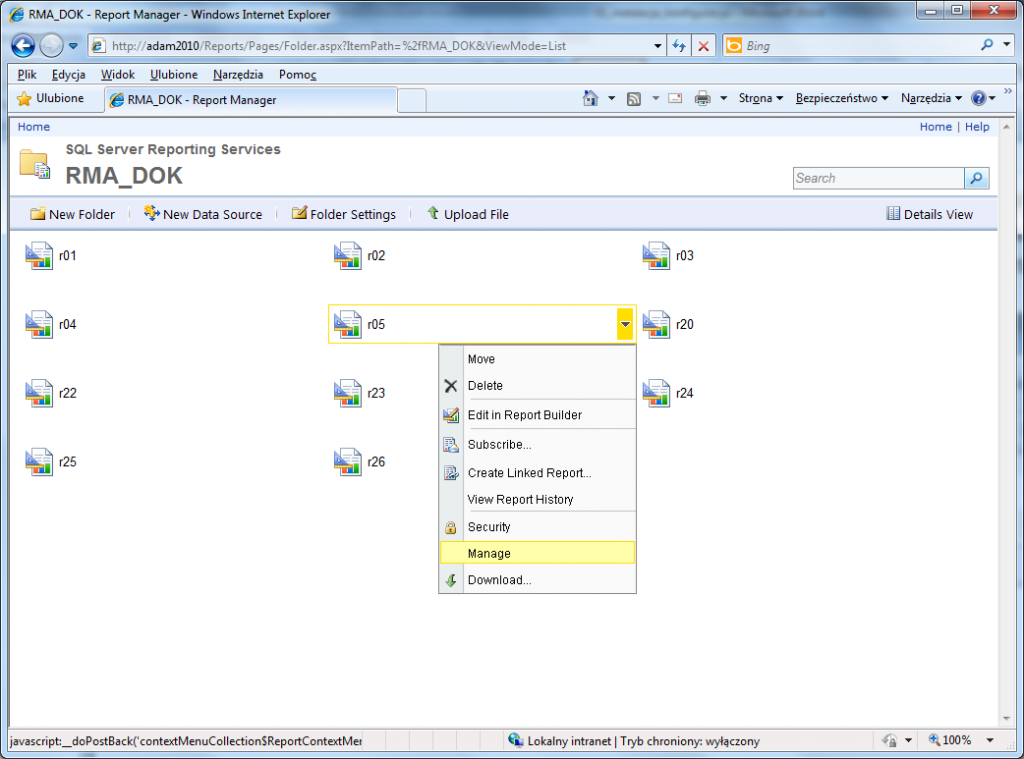Image resolution: width=1024 pixels, height=759 pixels.
Task: Select Delete in the context menu
Action: pos(485,386)
